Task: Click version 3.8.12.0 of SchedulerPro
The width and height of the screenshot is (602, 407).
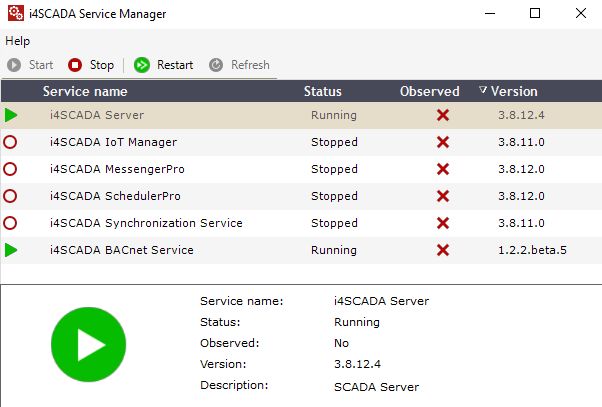Action: pos(521,196)
